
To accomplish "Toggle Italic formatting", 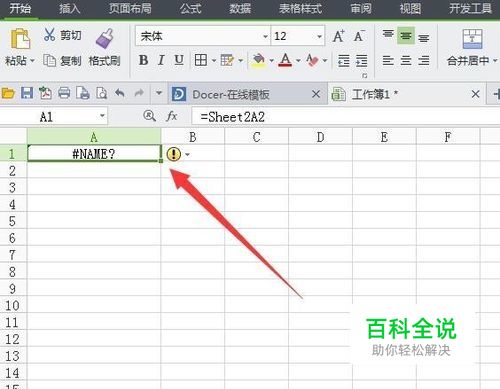I will click(161, 60).
